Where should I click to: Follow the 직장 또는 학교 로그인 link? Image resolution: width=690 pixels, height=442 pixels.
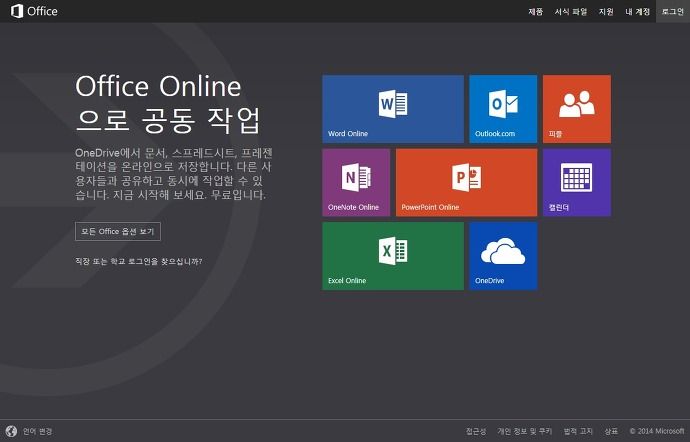click(139, 262)
